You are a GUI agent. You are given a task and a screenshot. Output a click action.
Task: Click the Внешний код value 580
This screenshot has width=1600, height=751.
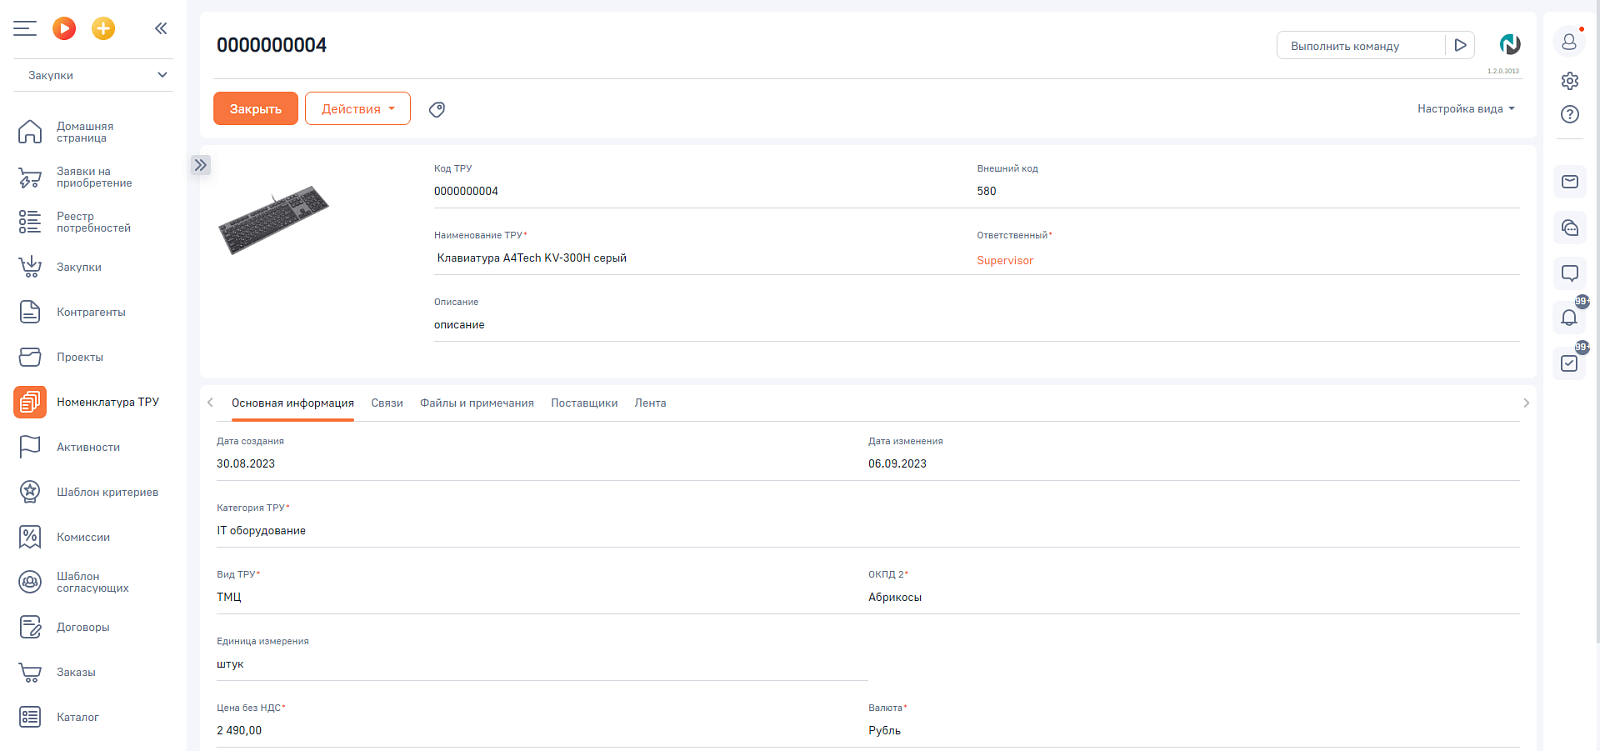click(986, 191)
